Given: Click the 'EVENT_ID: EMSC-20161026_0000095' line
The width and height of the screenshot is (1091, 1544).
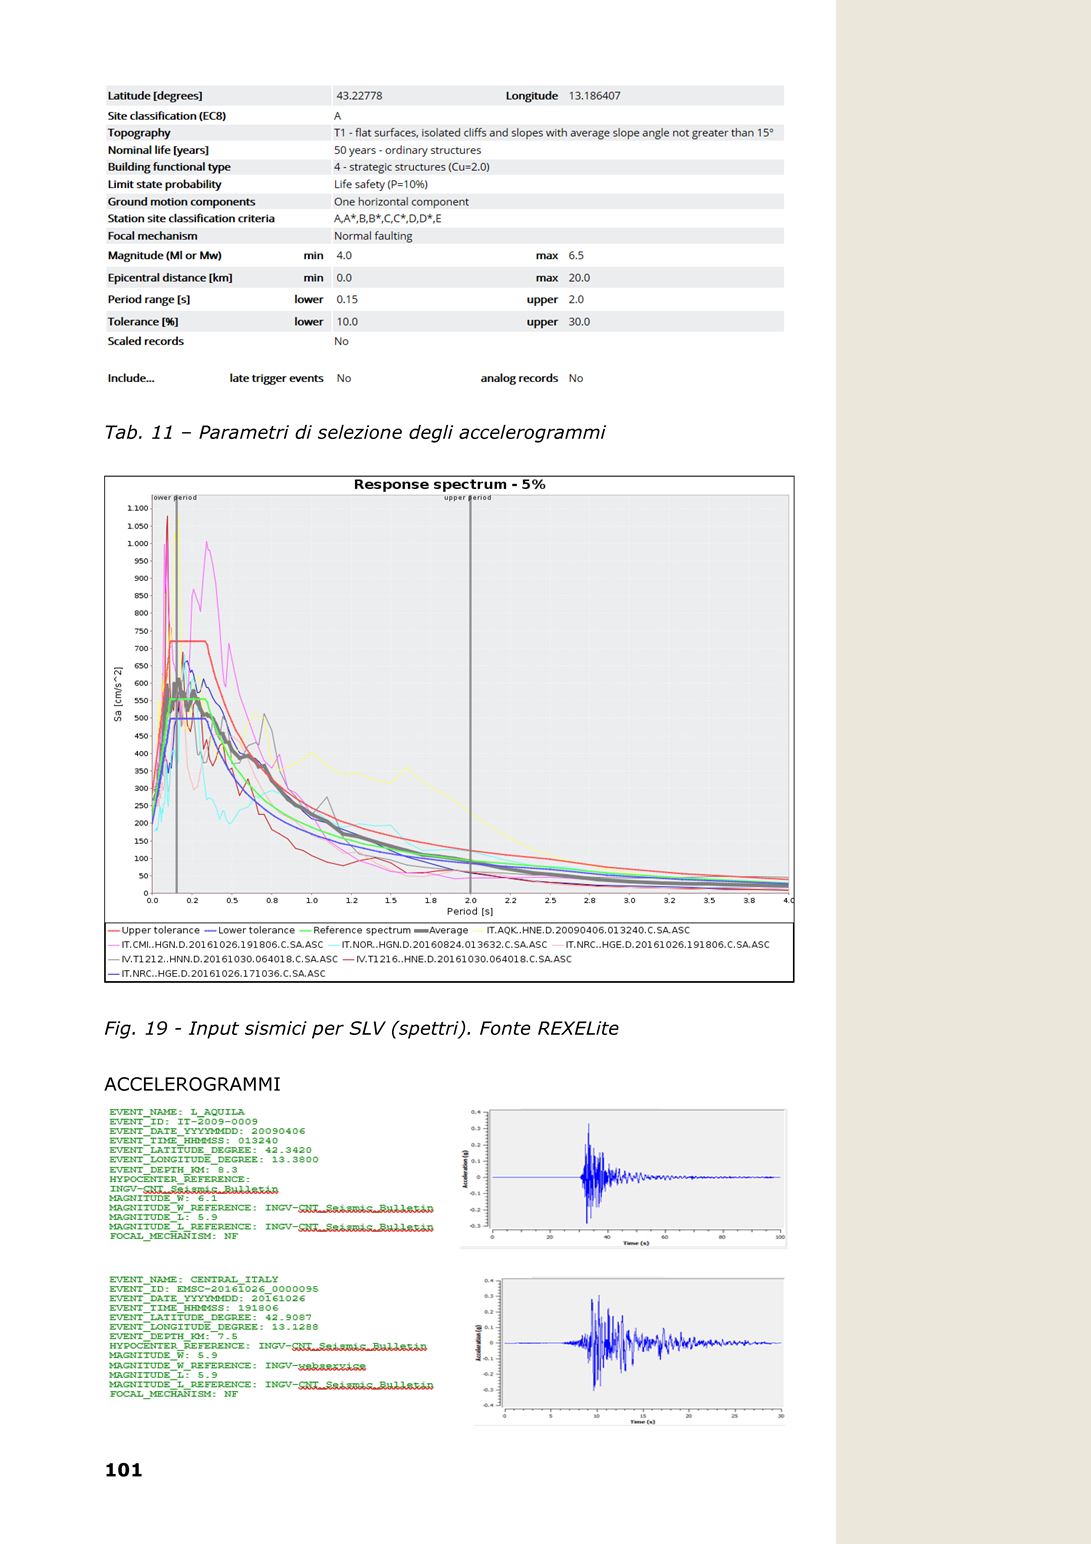Looking at the screenshot, I should 214,1289.
